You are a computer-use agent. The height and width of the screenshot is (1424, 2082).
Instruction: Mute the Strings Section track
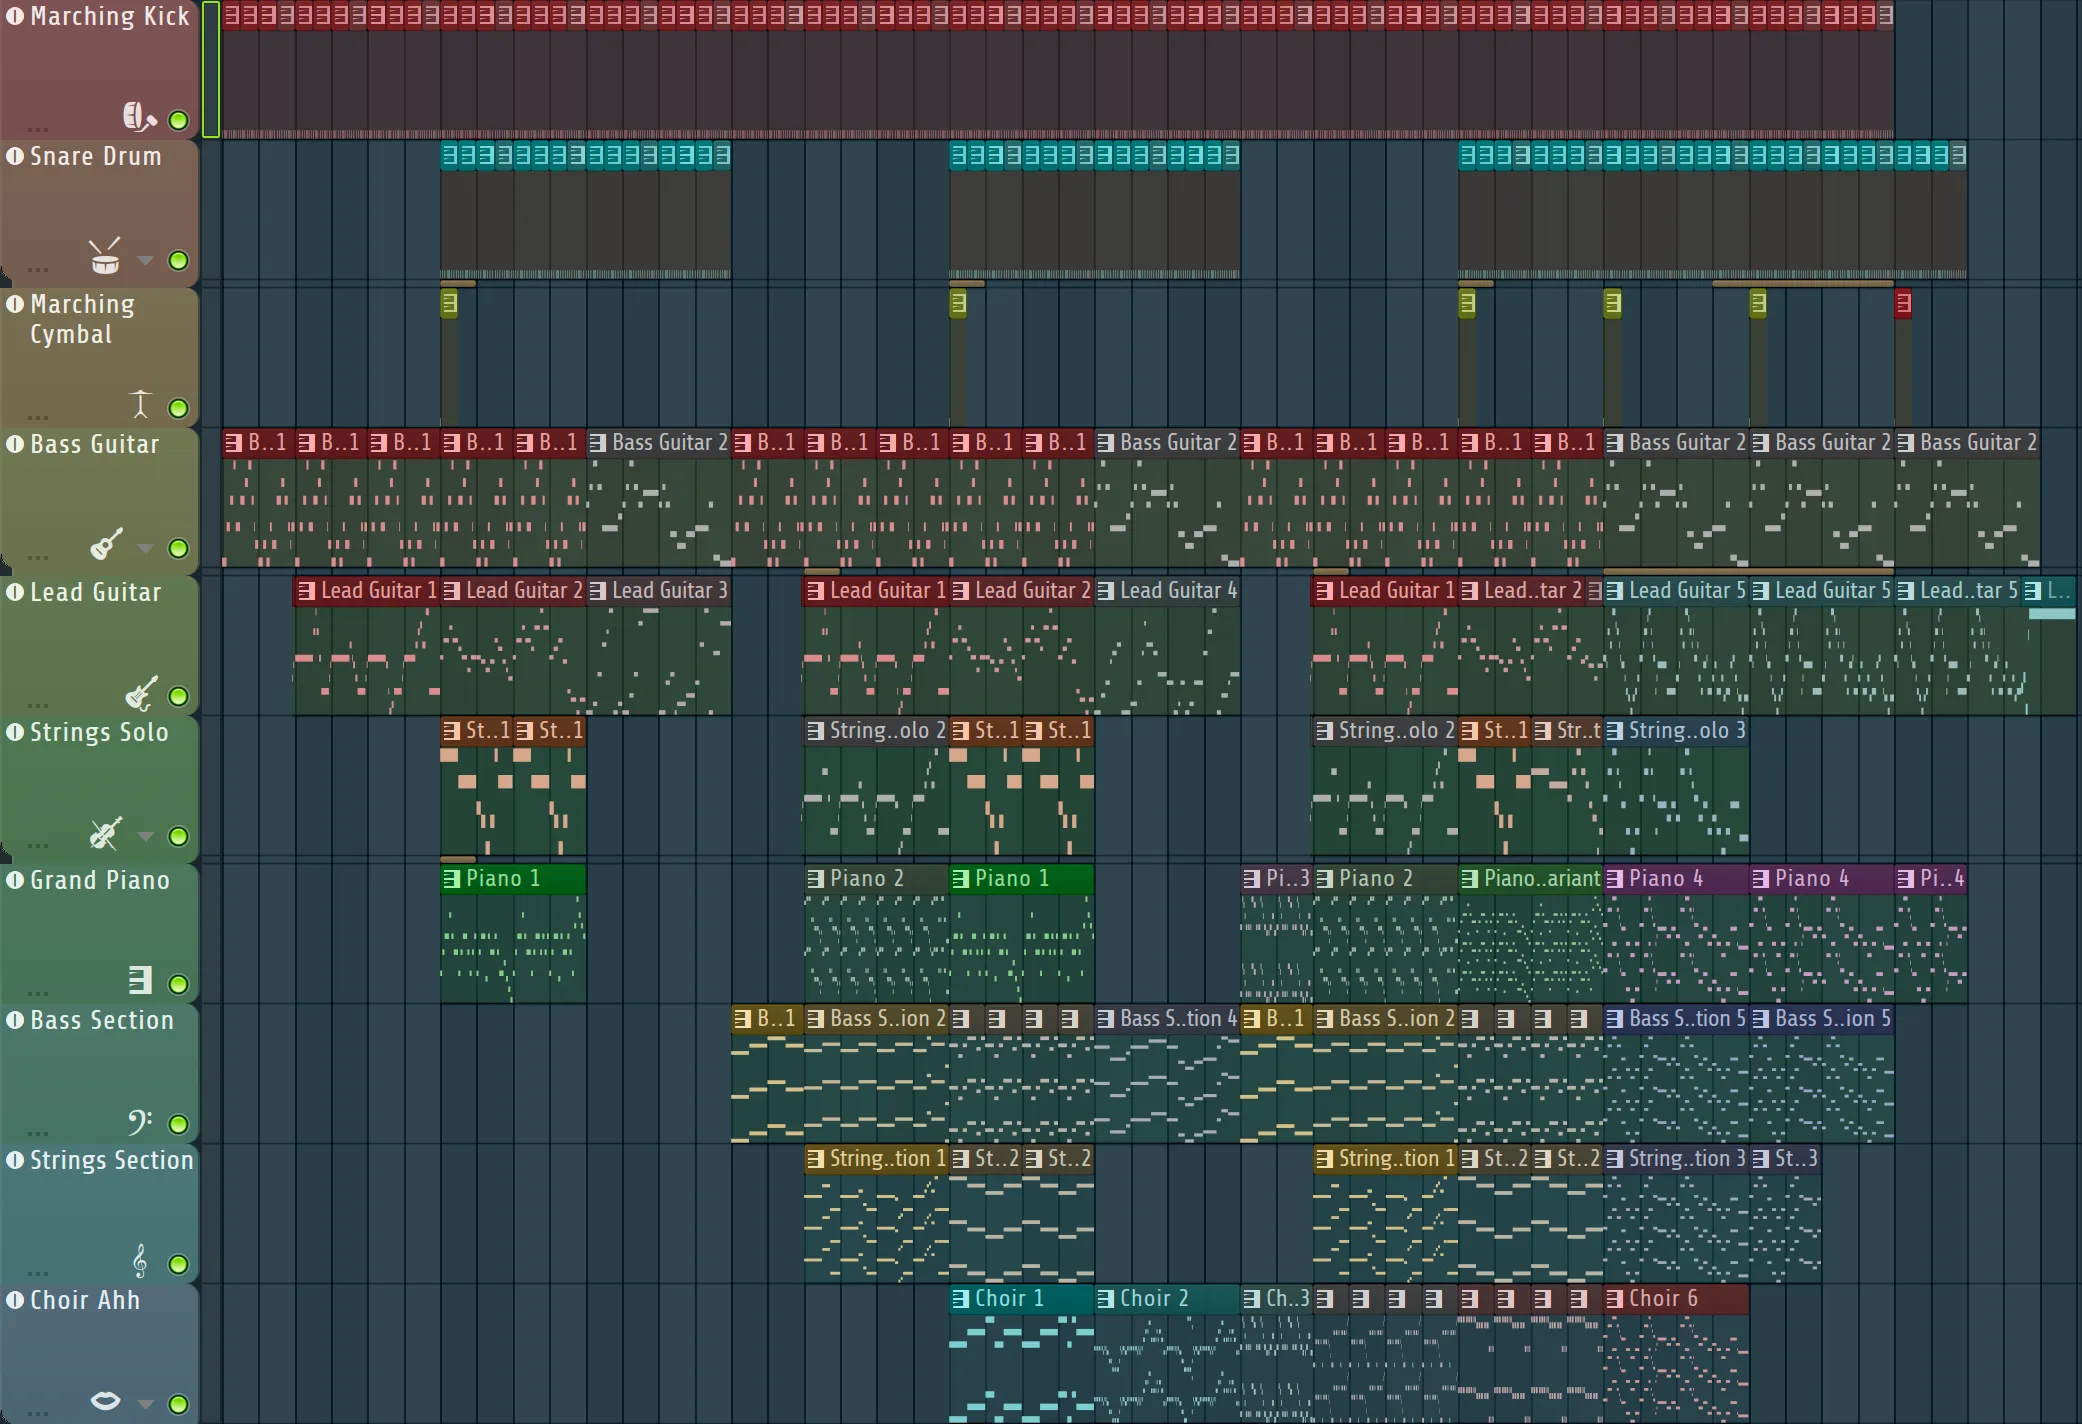179,1264
